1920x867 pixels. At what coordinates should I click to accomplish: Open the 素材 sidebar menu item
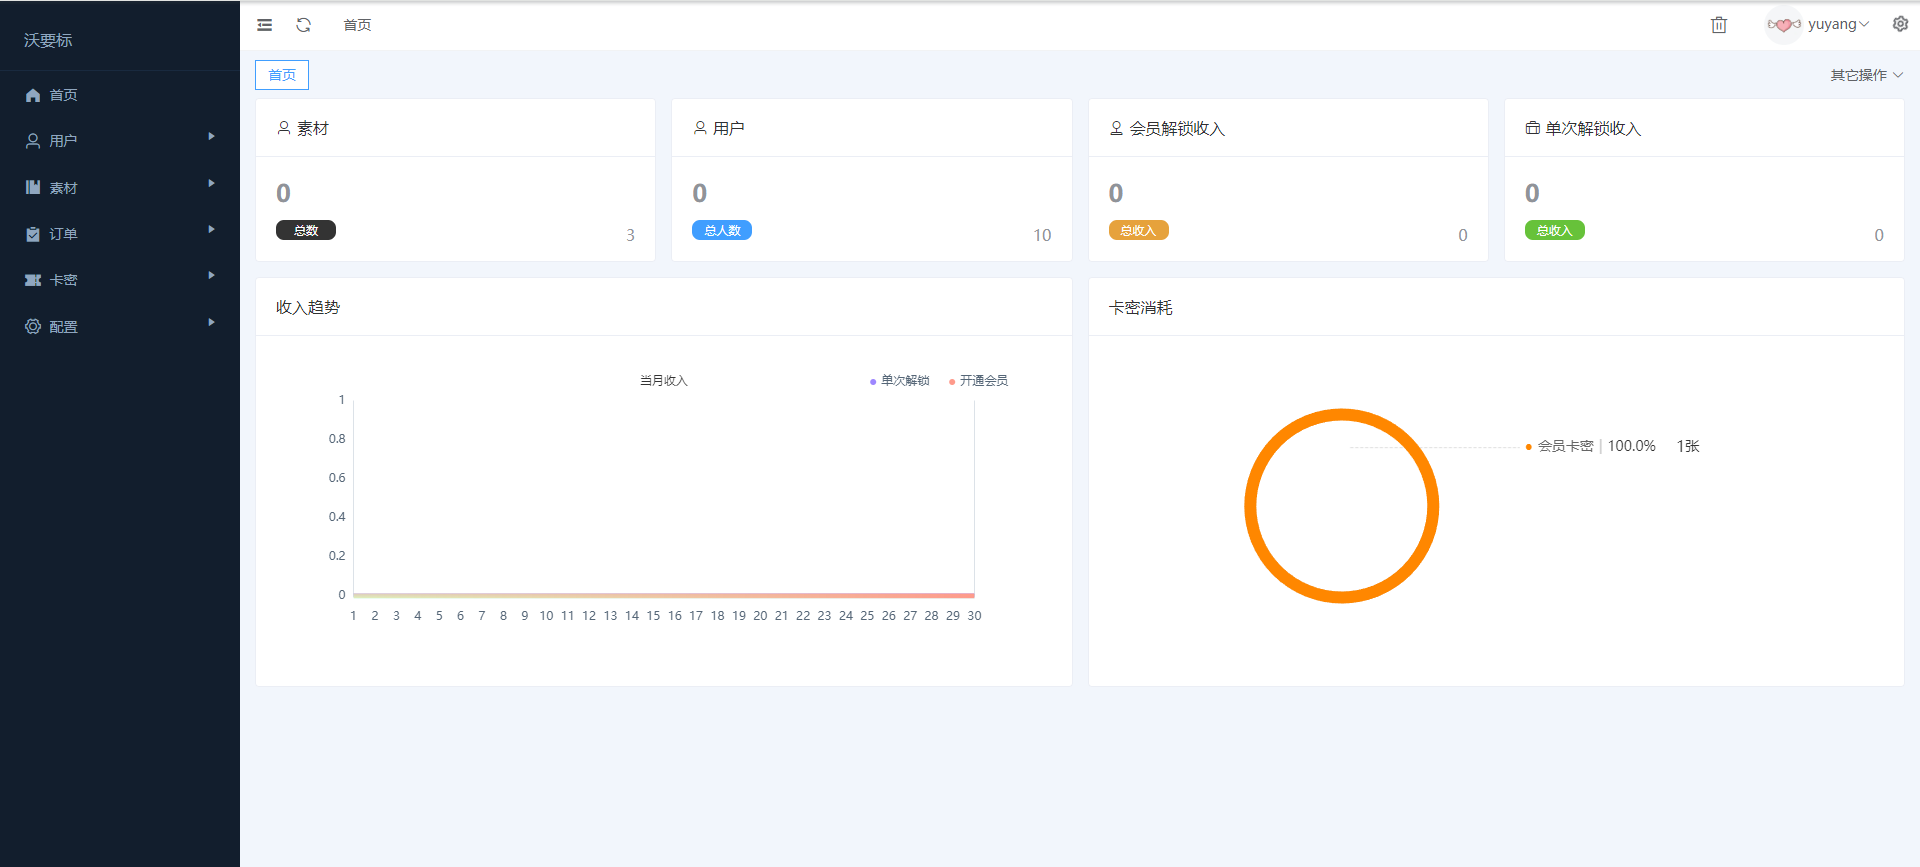click(x=120, y=187)
